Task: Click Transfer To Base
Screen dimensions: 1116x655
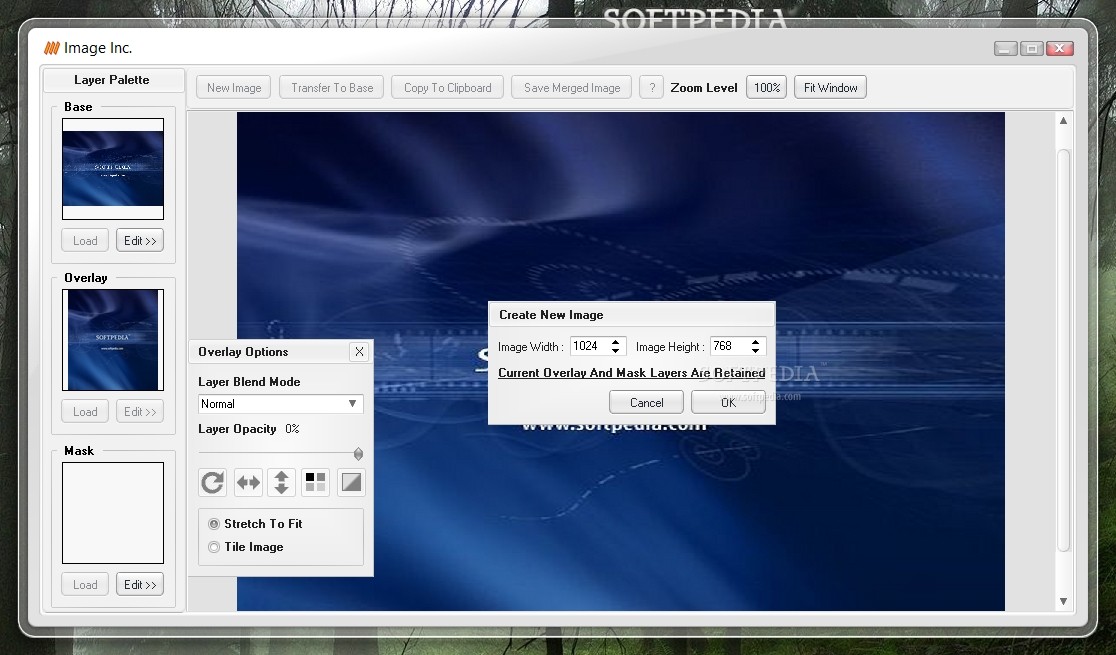Action: click(x=332, y=88)
